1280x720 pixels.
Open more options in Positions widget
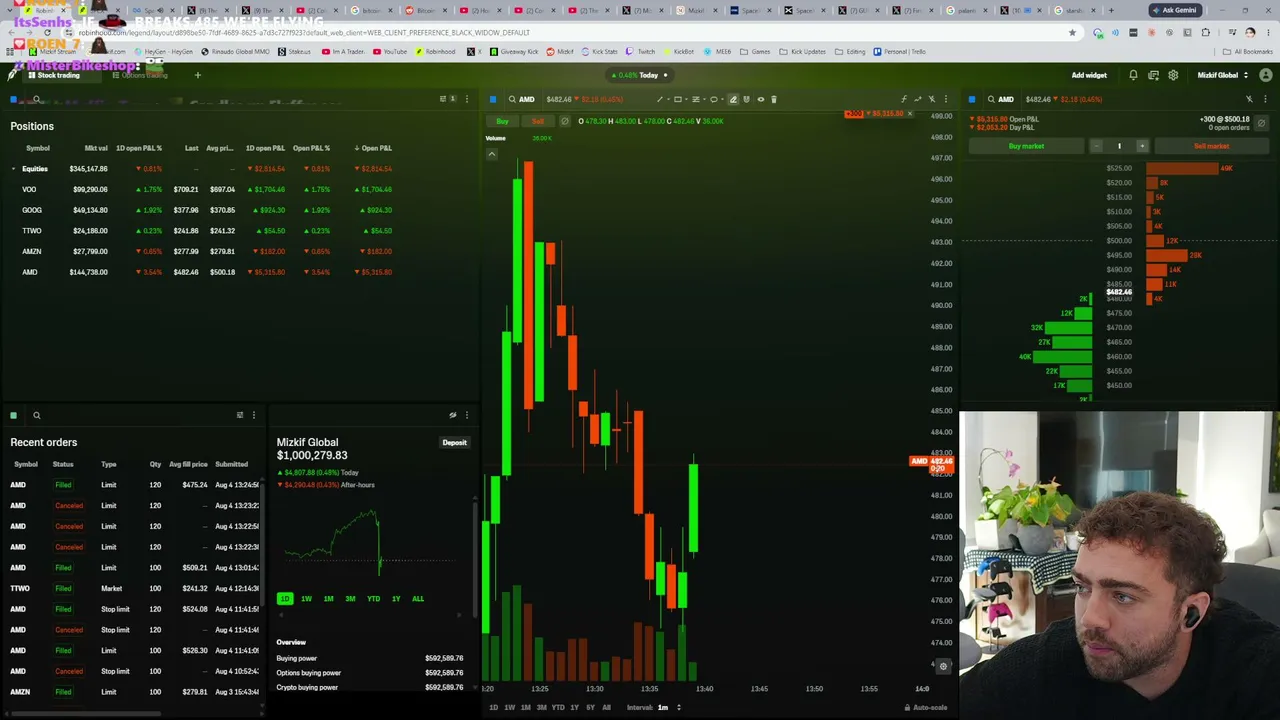click(x=466, y=99)
